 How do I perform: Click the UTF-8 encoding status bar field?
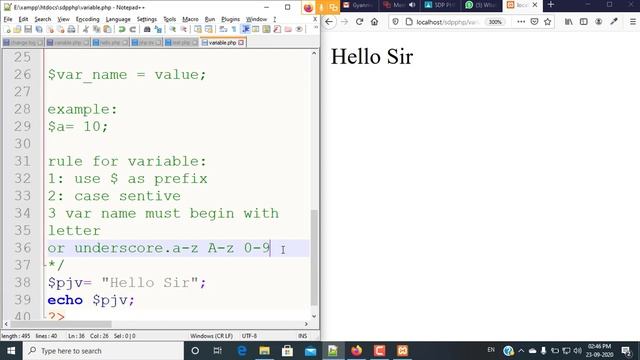(249, 336)
